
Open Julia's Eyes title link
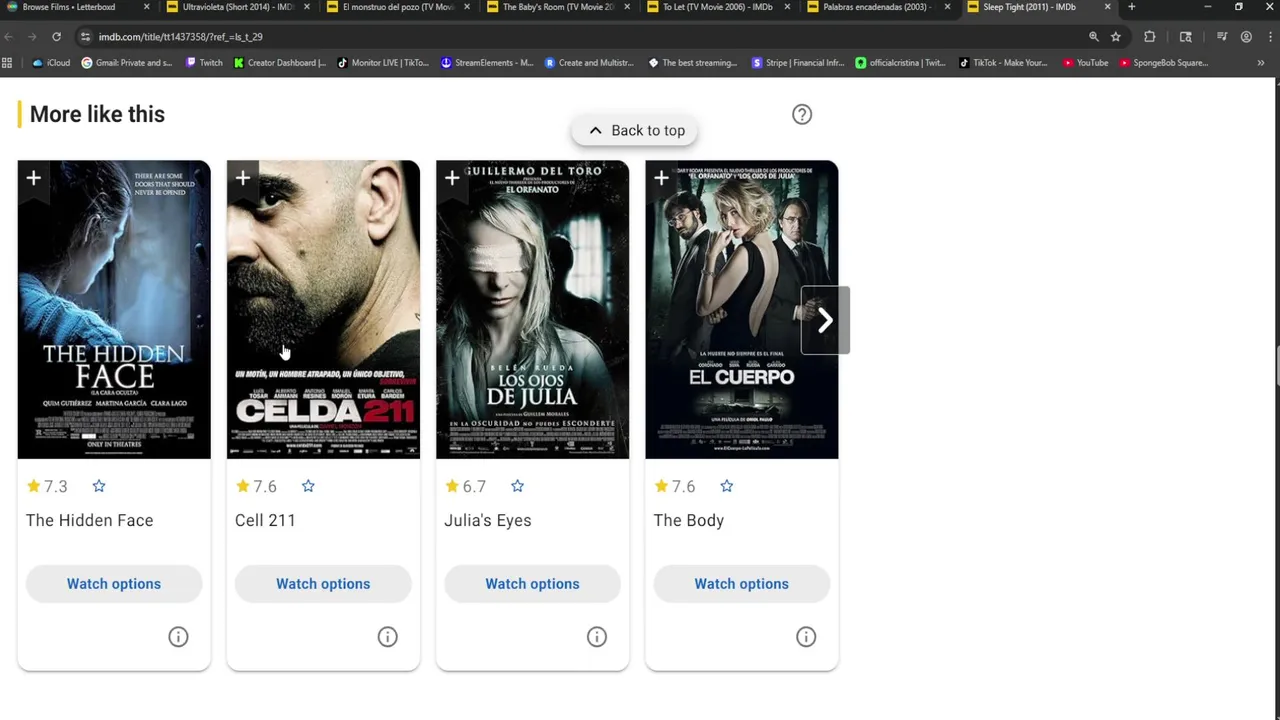(488, 520)
